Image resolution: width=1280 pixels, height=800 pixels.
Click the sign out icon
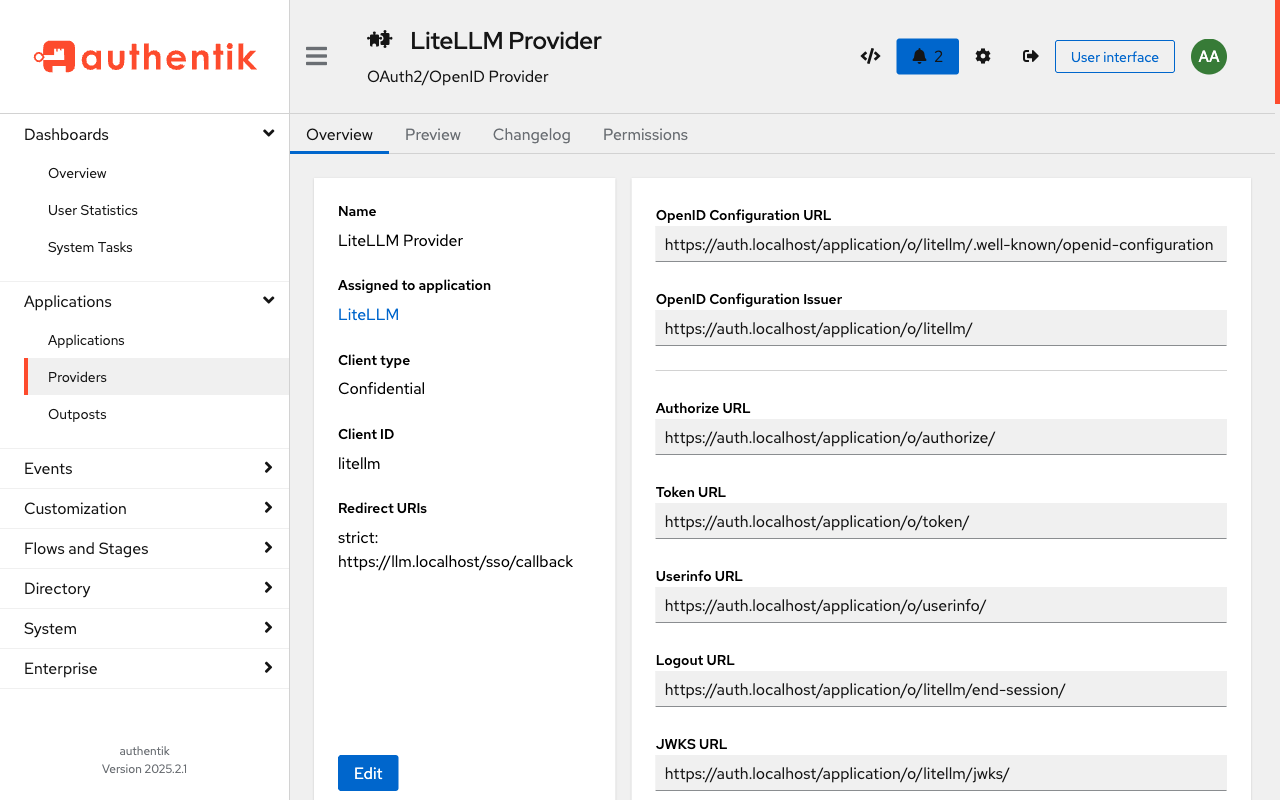tap(1030, 56)
